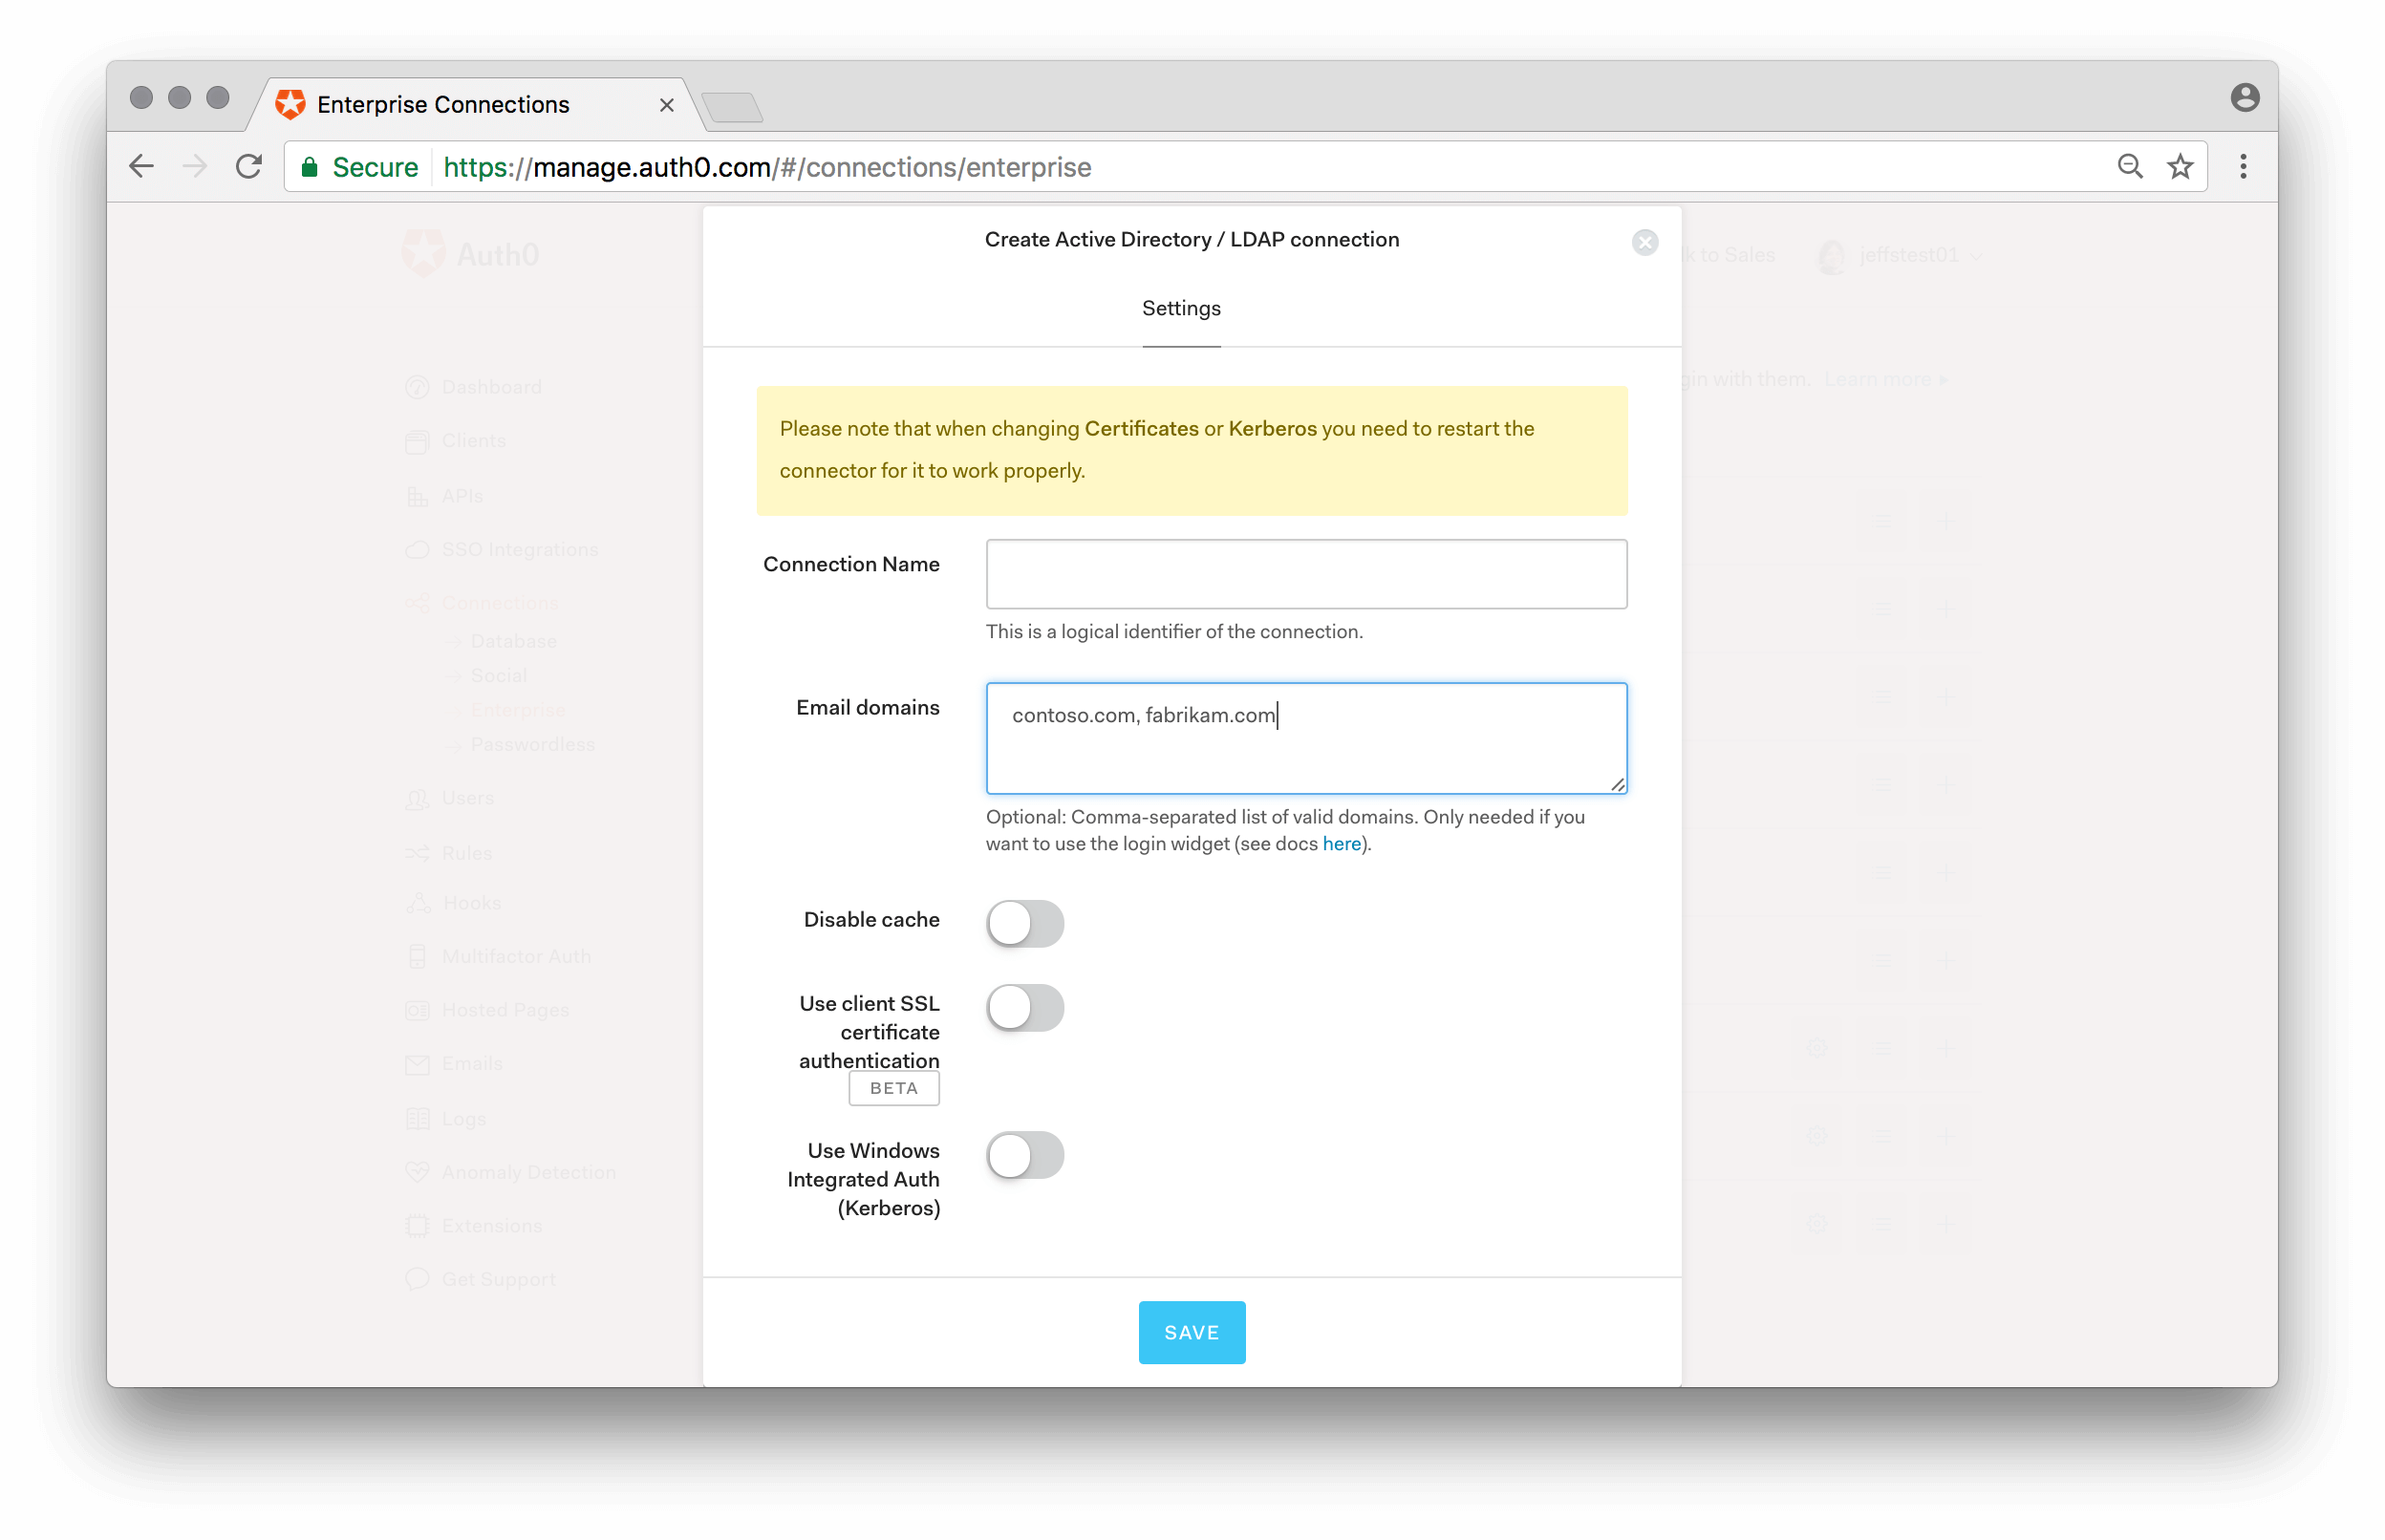2385x1540 pixels.
Task: Enable Use Windows Integrated Auth (Kerberos)
Action: pos(1025,1155)
